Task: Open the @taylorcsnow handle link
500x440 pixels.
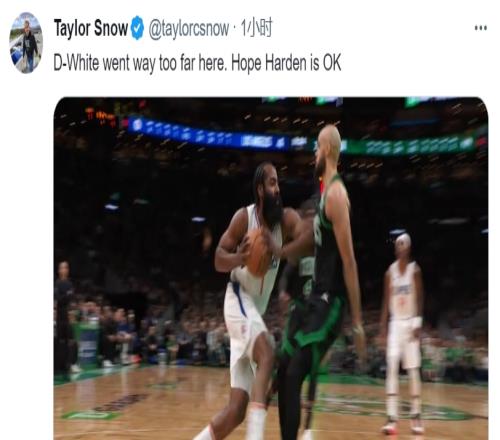Action: pyautogui.click(x=189, y=29)
